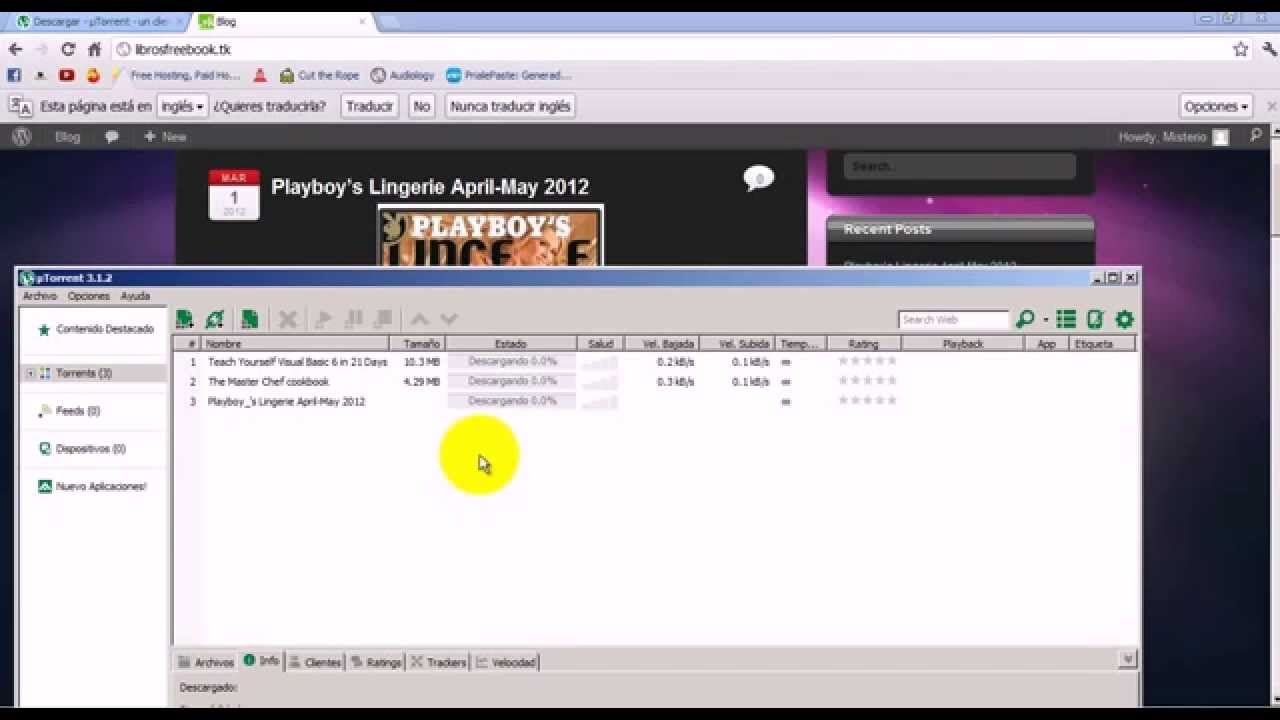Open the Facebook bookmark icon
This screenshot has width=1280, height=720.
click(14, 75)
